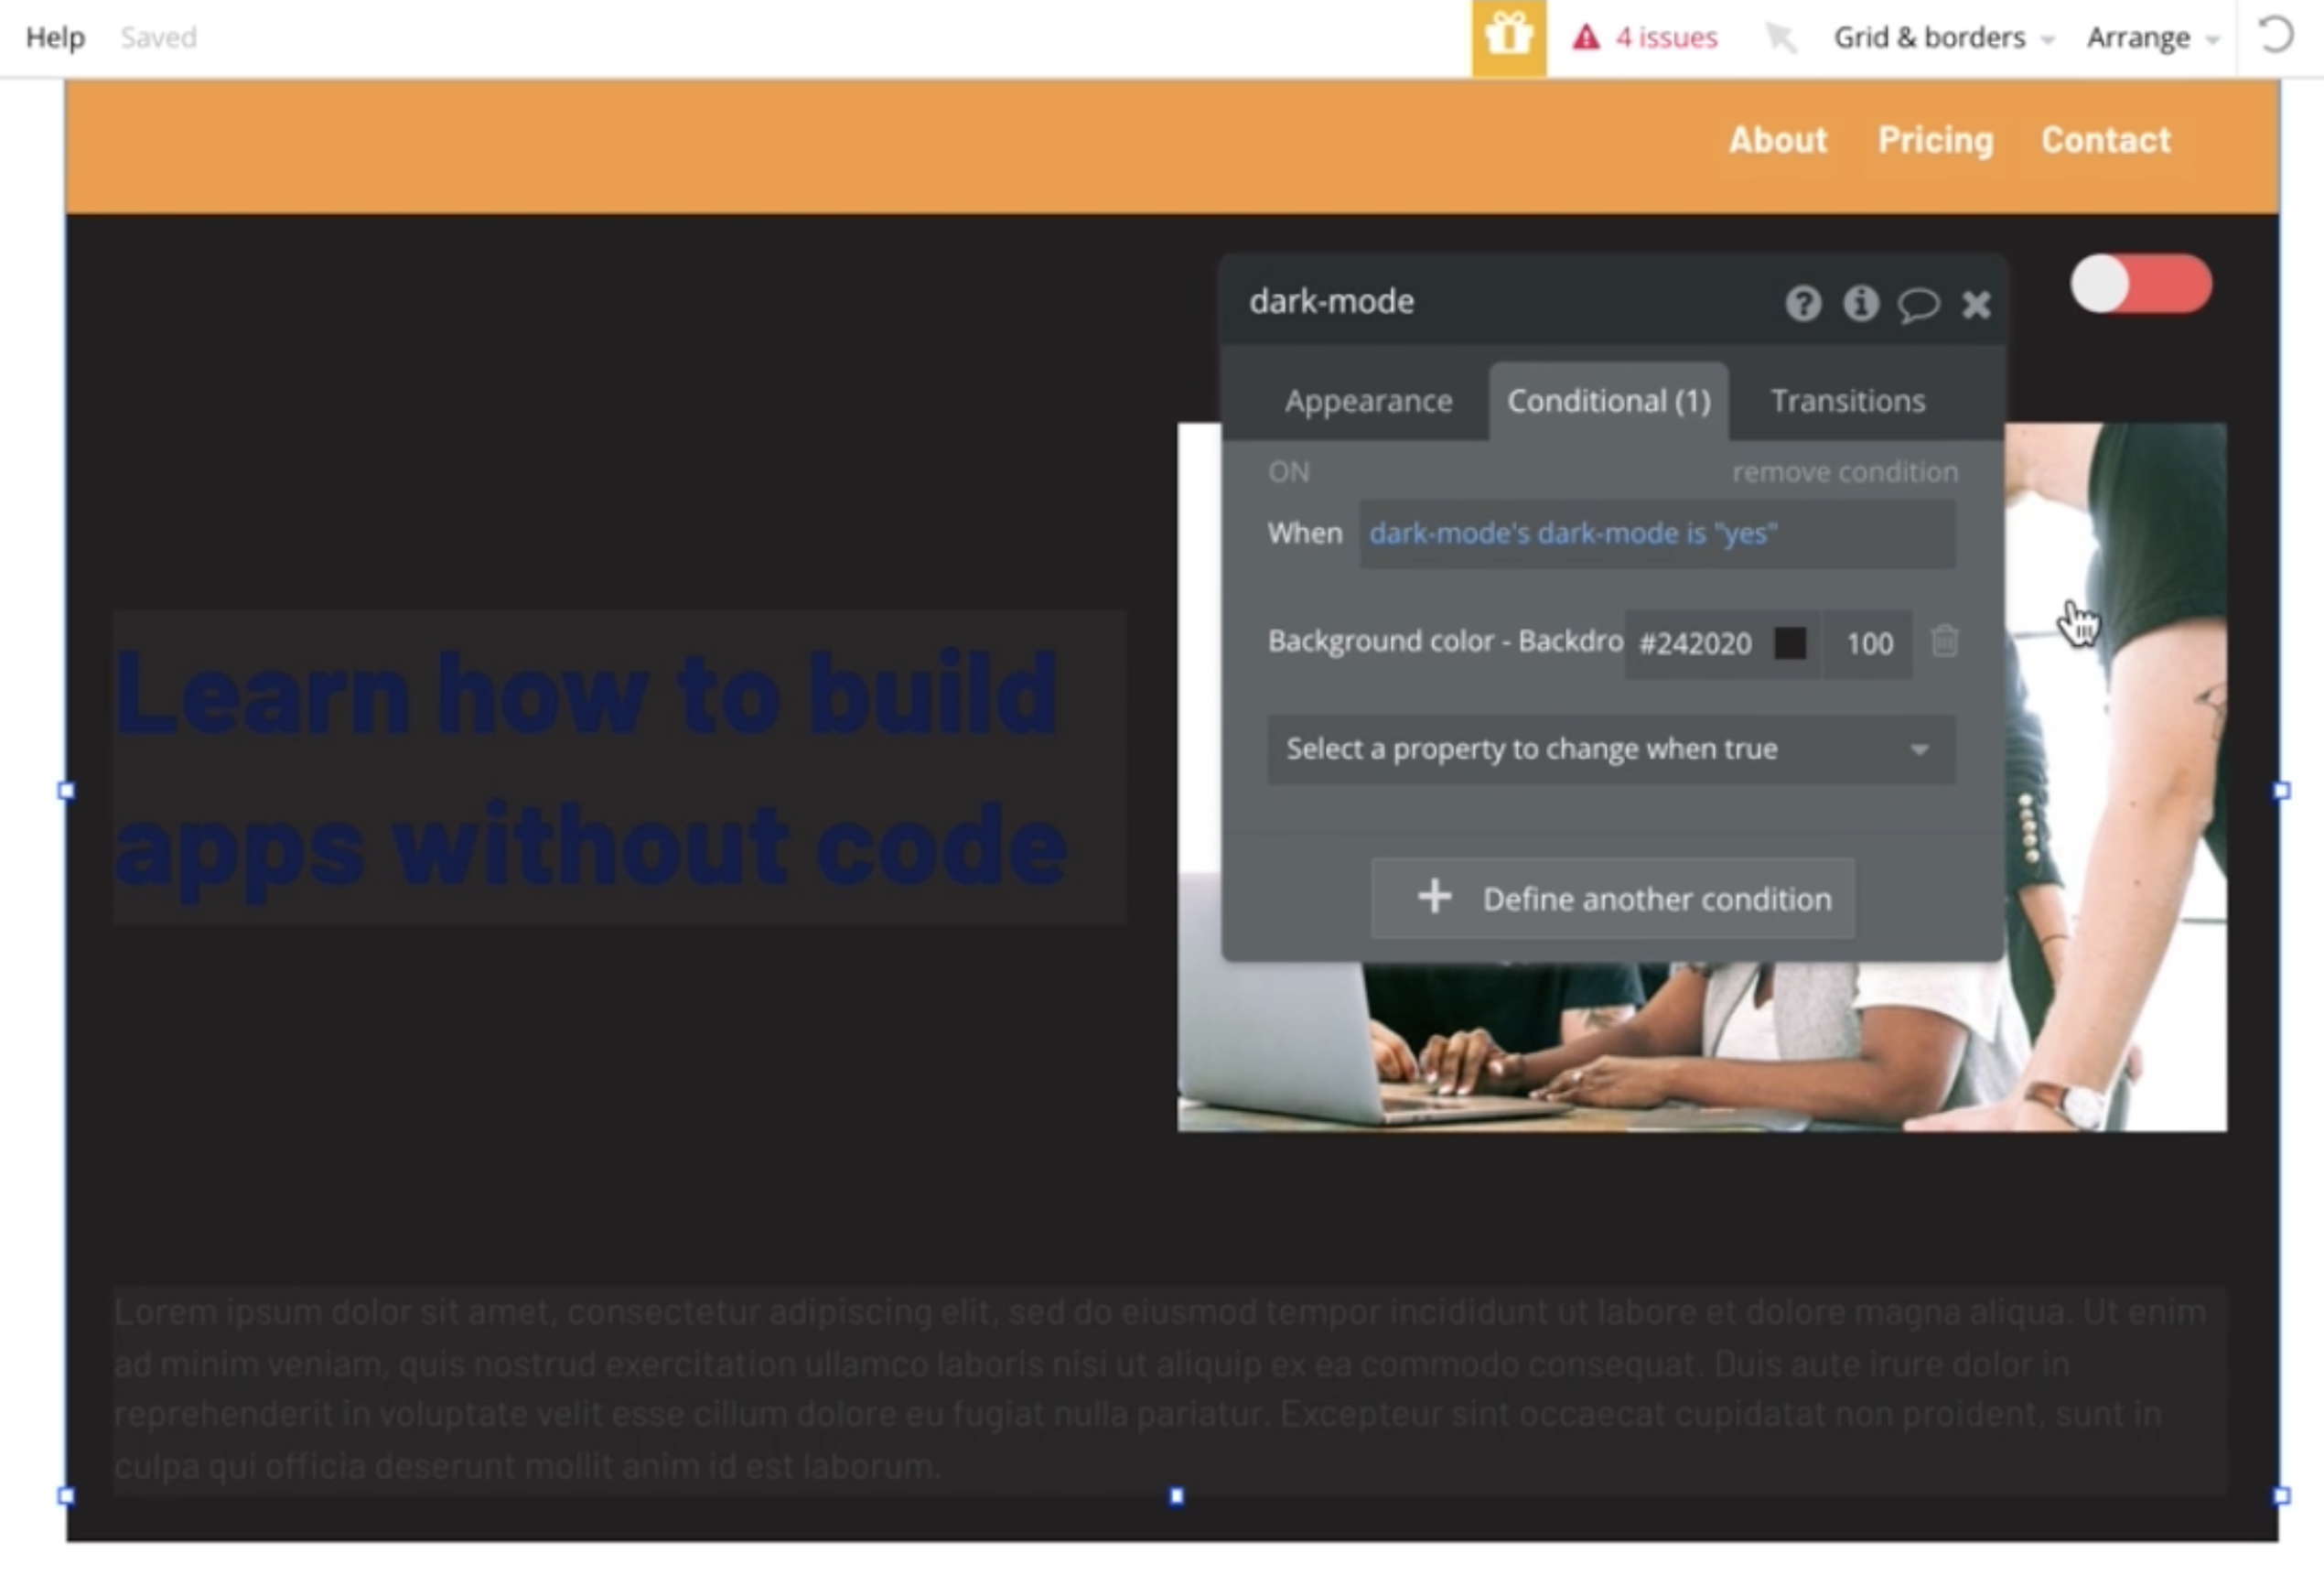Open the comment bubble icon

1918,304
